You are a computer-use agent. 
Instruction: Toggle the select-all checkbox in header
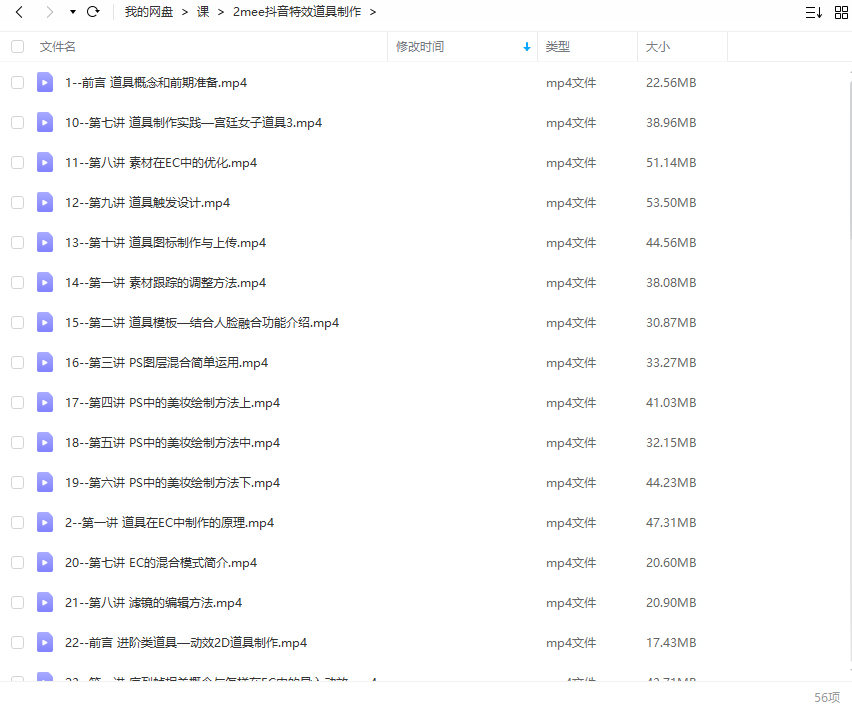point(17,46)
